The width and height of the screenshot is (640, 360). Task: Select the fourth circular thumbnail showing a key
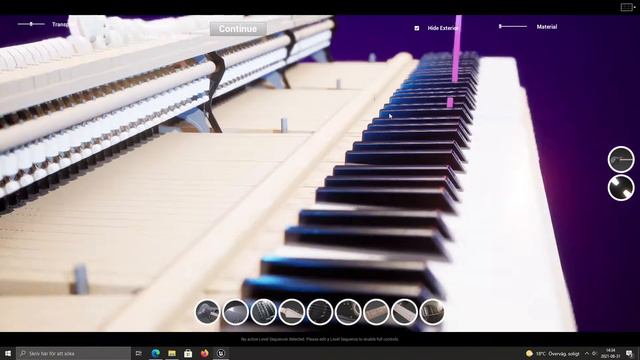pos(292,312)
